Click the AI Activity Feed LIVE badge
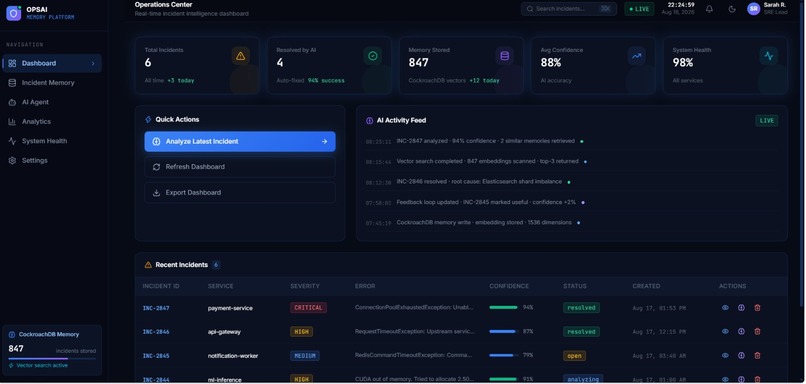The height and width of the screenshot is (384, 806). 766,121
